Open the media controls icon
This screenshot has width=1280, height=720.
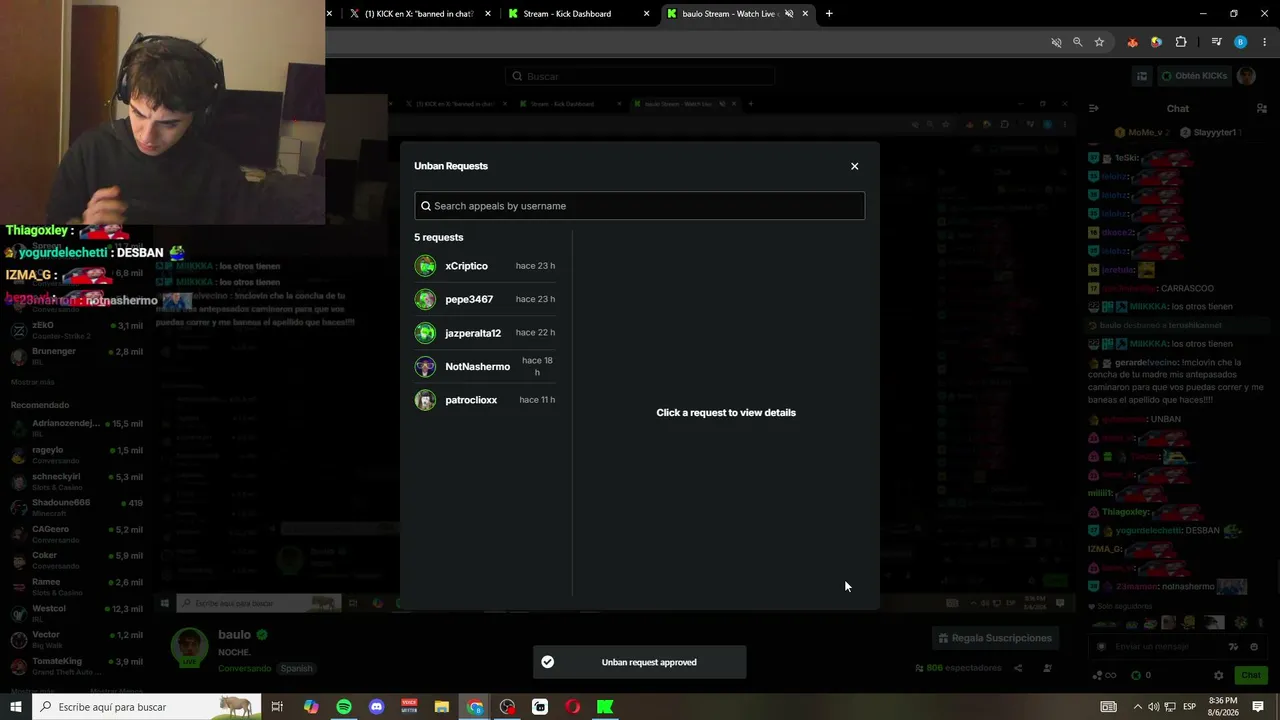point(1216,42)
